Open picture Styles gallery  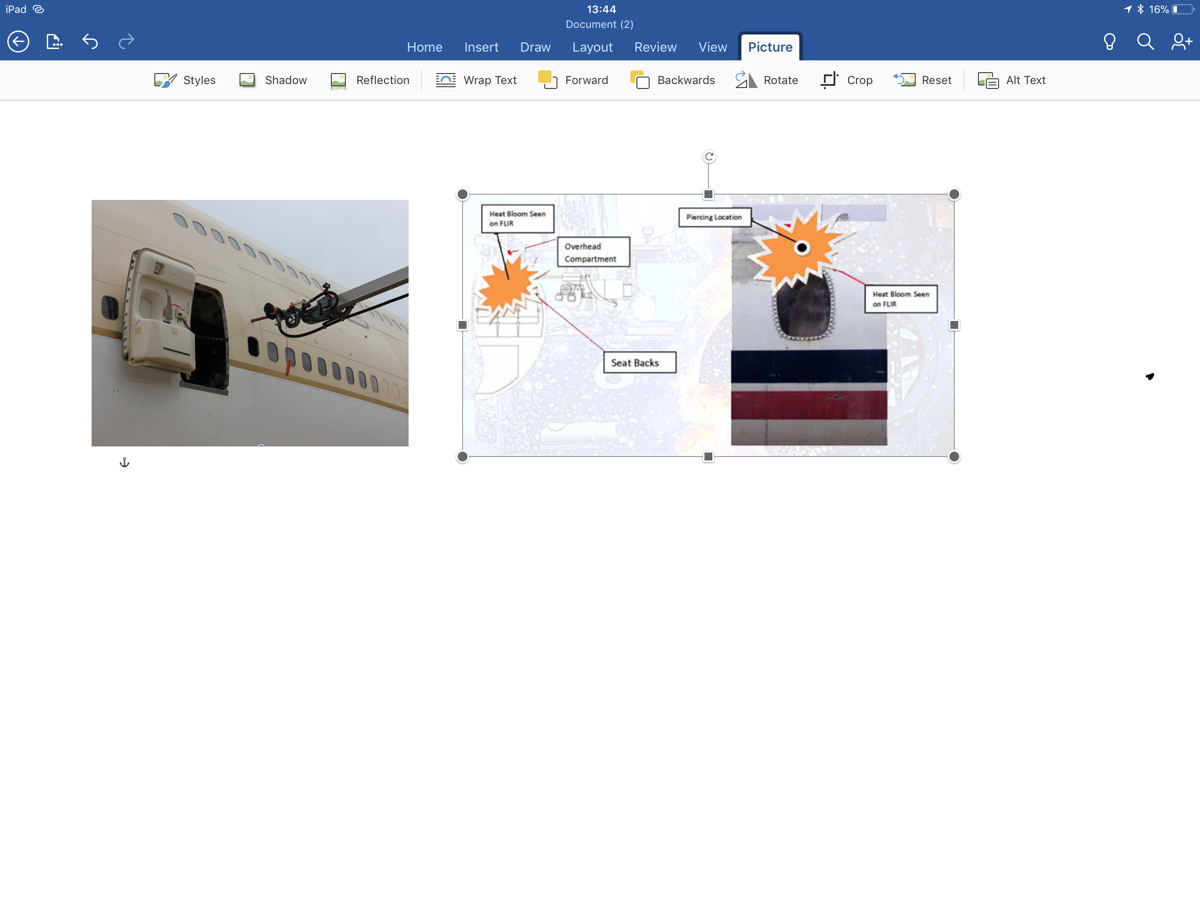click(x=185, y=80)
